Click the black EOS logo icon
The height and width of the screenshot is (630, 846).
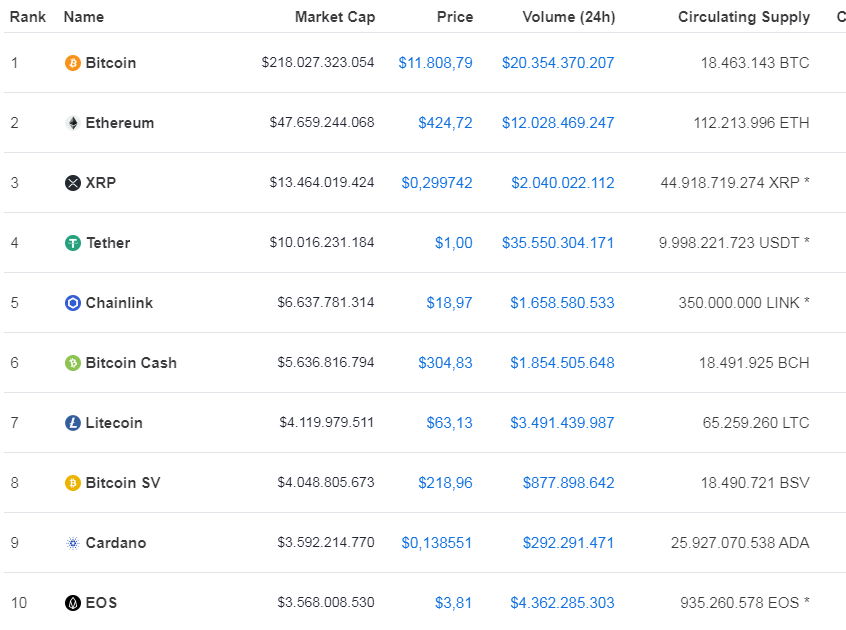(73, 603)
